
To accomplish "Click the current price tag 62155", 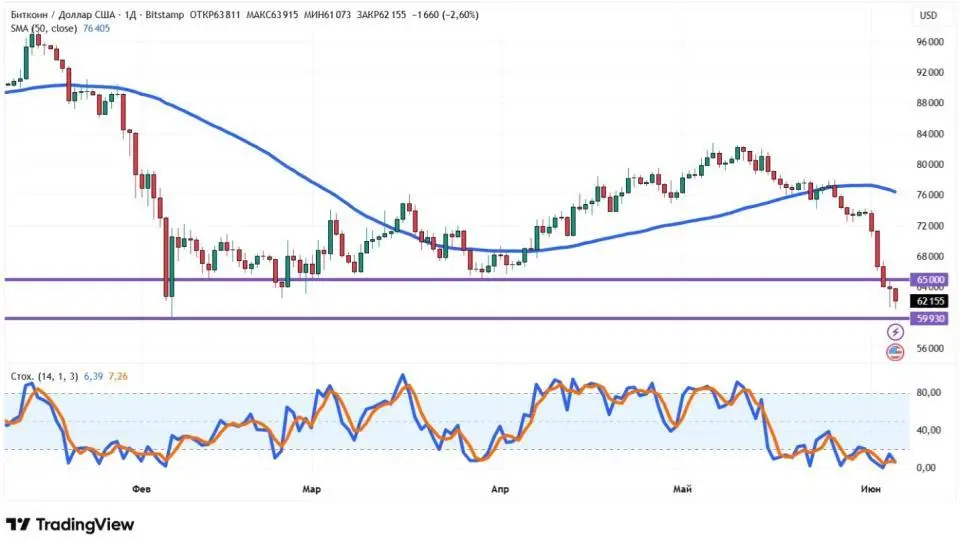I will point(929,301).
